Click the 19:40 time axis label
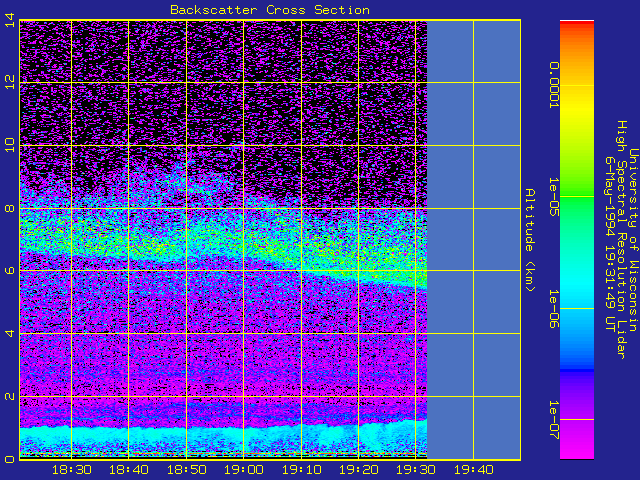Screen dimensions: 640x480 pos(474,470)
